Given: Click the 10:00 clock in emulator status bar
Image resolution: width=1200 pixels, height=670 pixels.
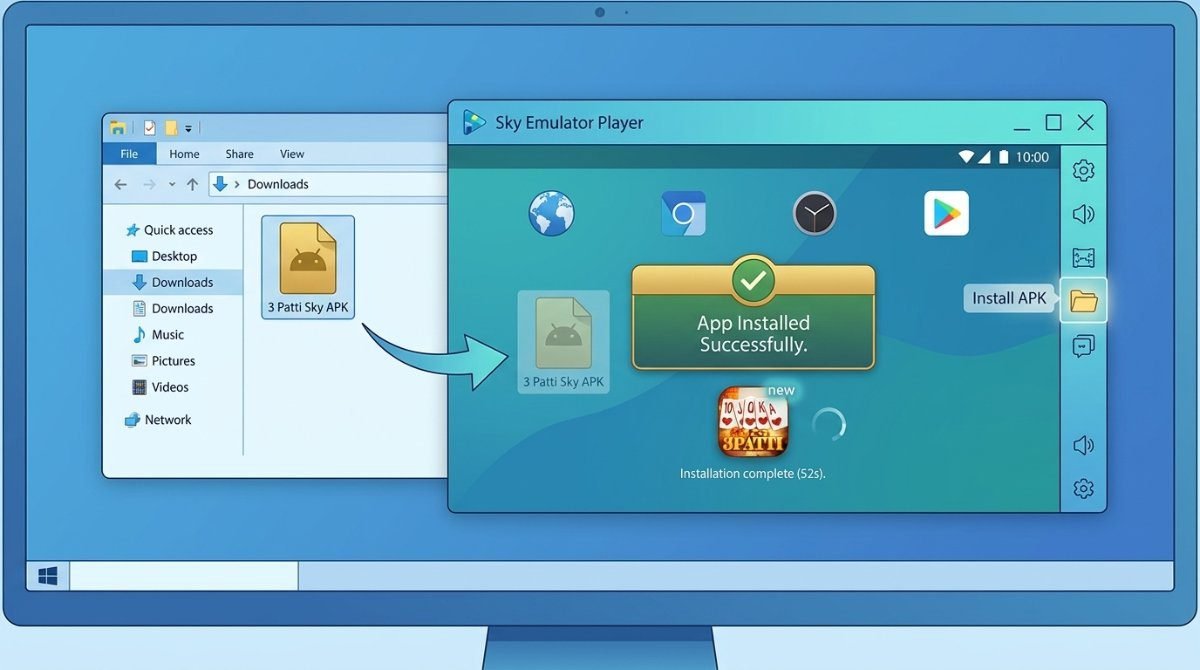Looking at the screenshot, I should pyautogui.click(x=1032, y=157).
